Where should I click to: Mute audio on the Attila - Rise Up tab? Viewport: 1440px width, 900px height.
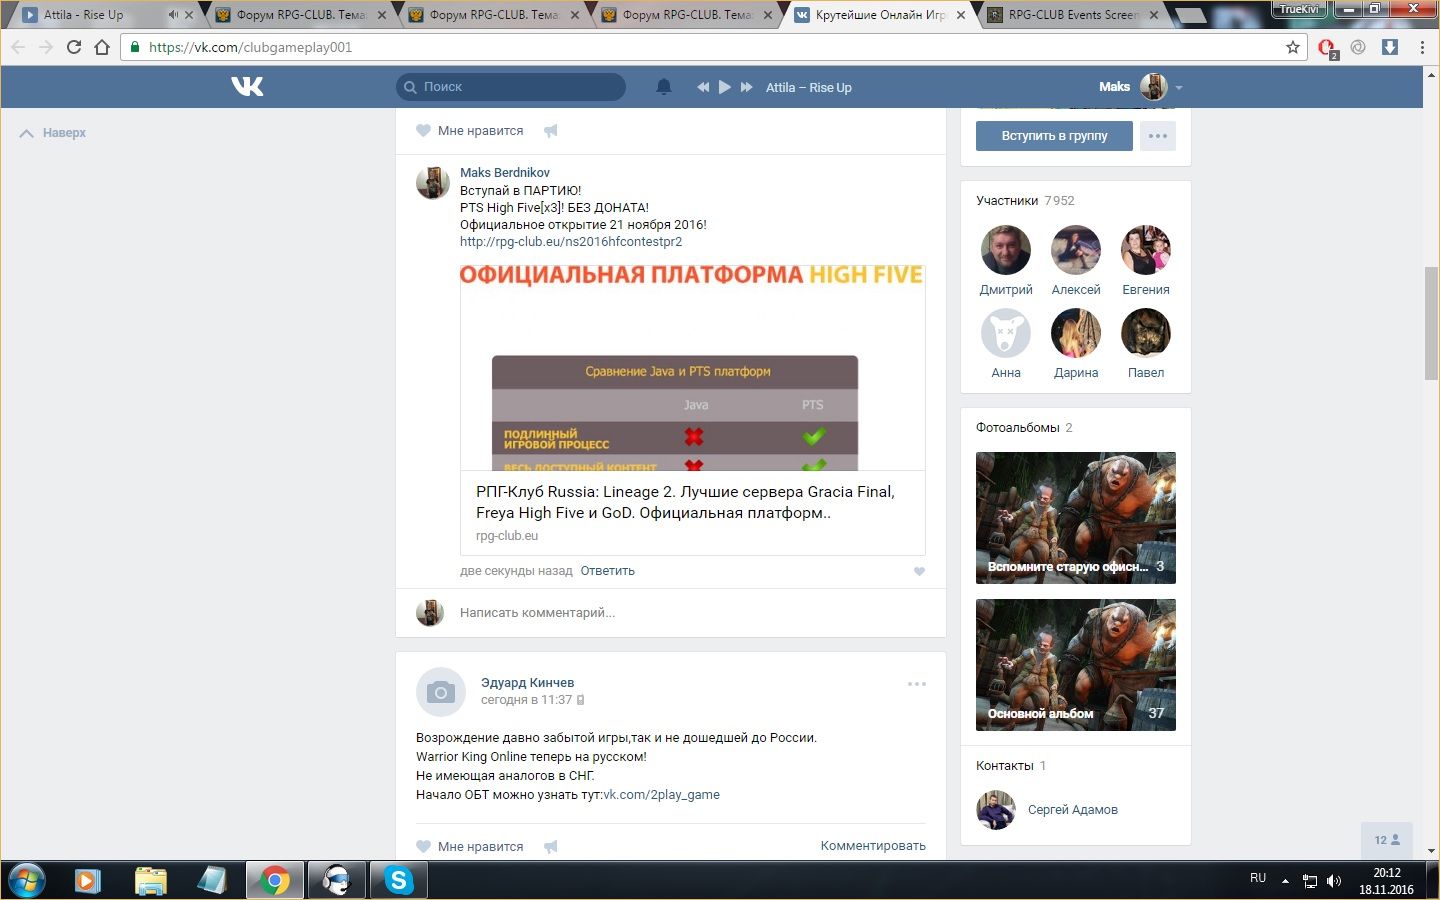[x=172, y=15]
